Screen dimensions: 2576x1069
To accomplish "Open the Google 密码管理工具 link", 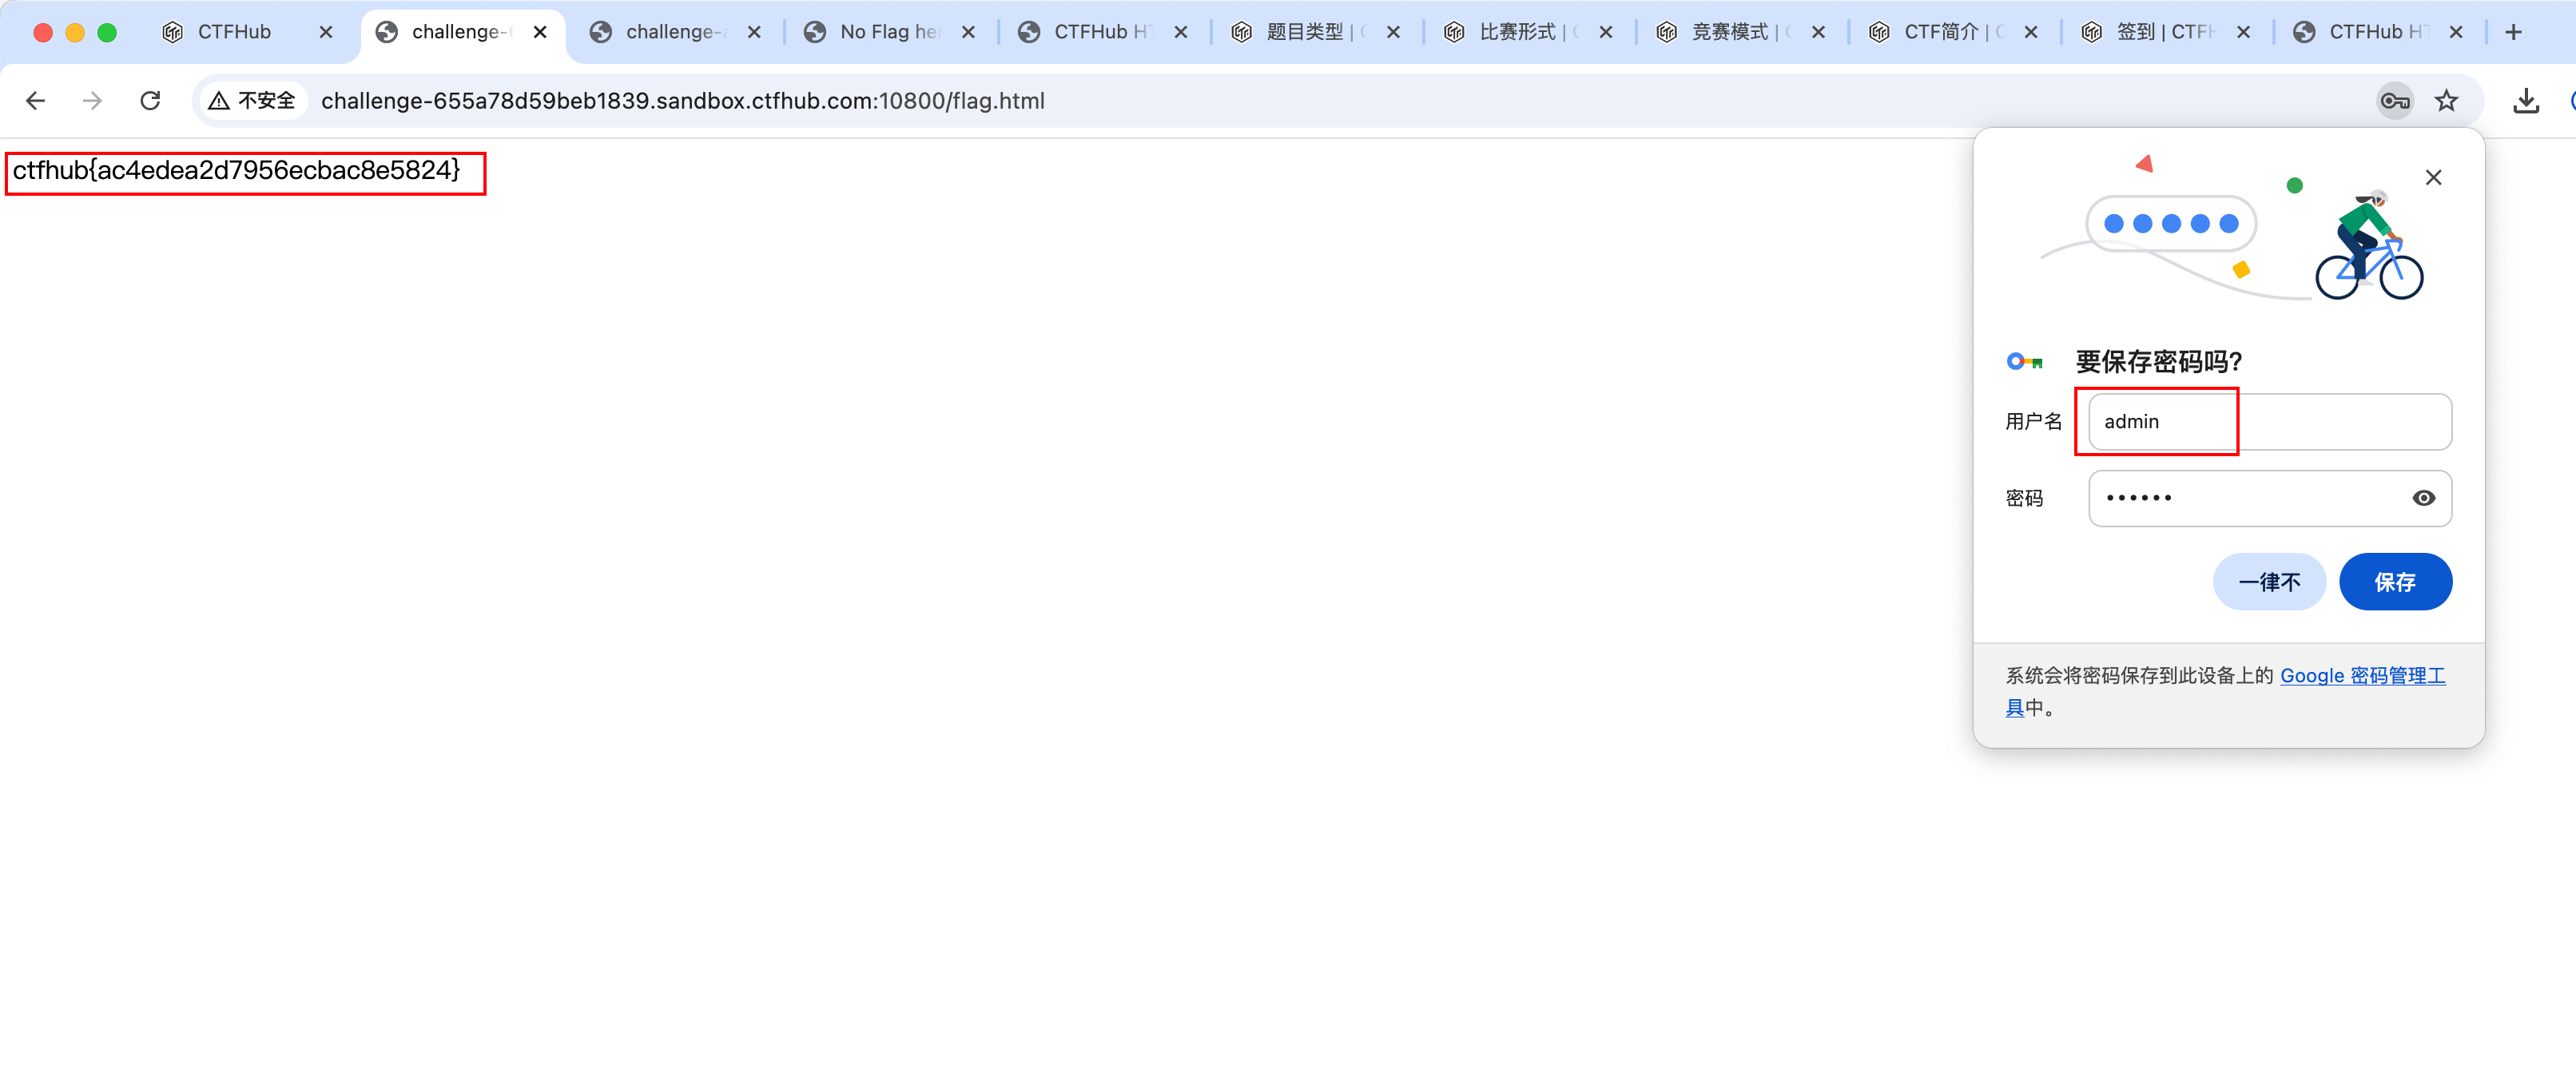I will pos(2361,676).
